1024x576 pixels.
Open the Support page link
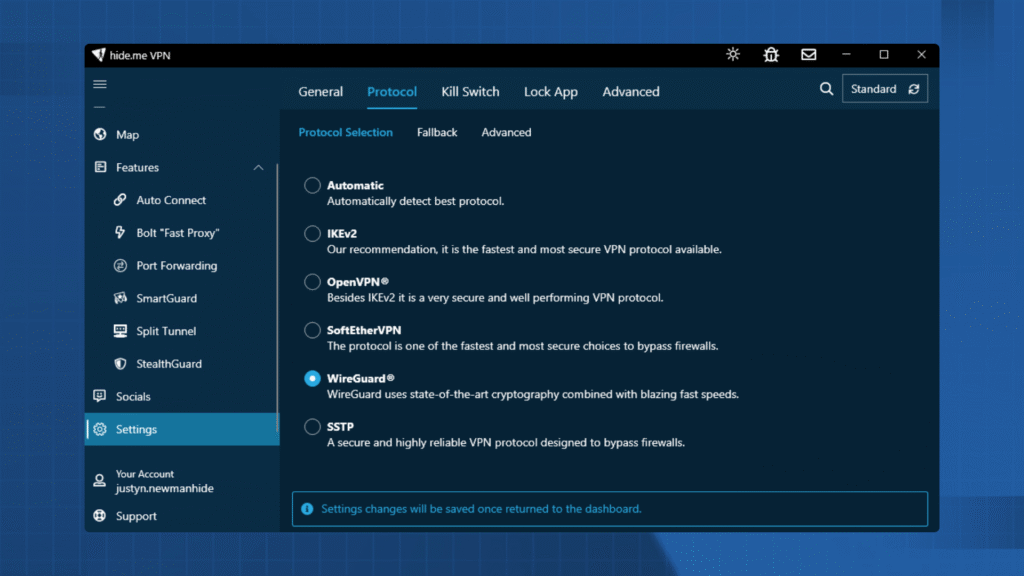[136, 516]
